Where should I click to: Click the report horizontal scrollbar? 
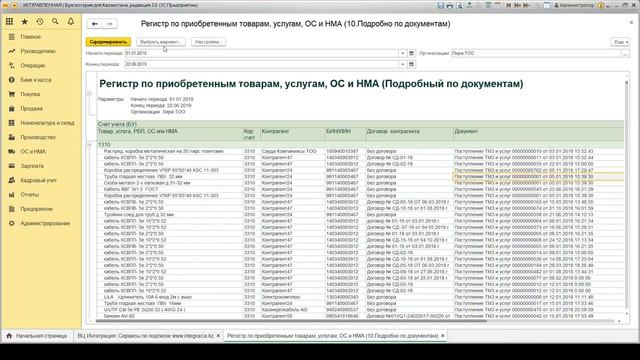coord(291,321)
